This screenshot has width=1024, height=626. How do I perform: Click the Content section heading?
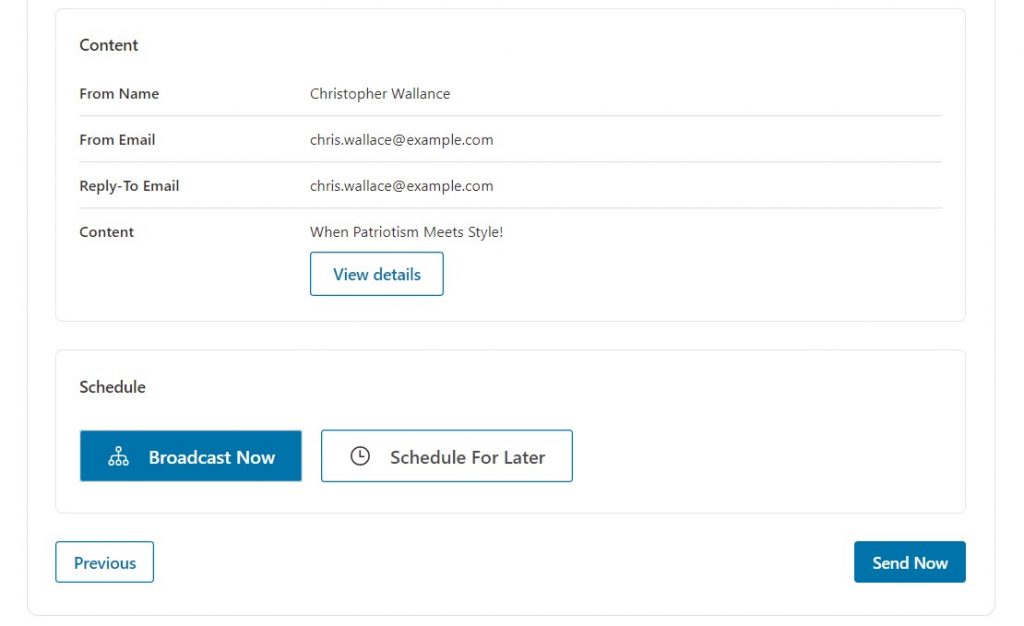tap(109, 45)
